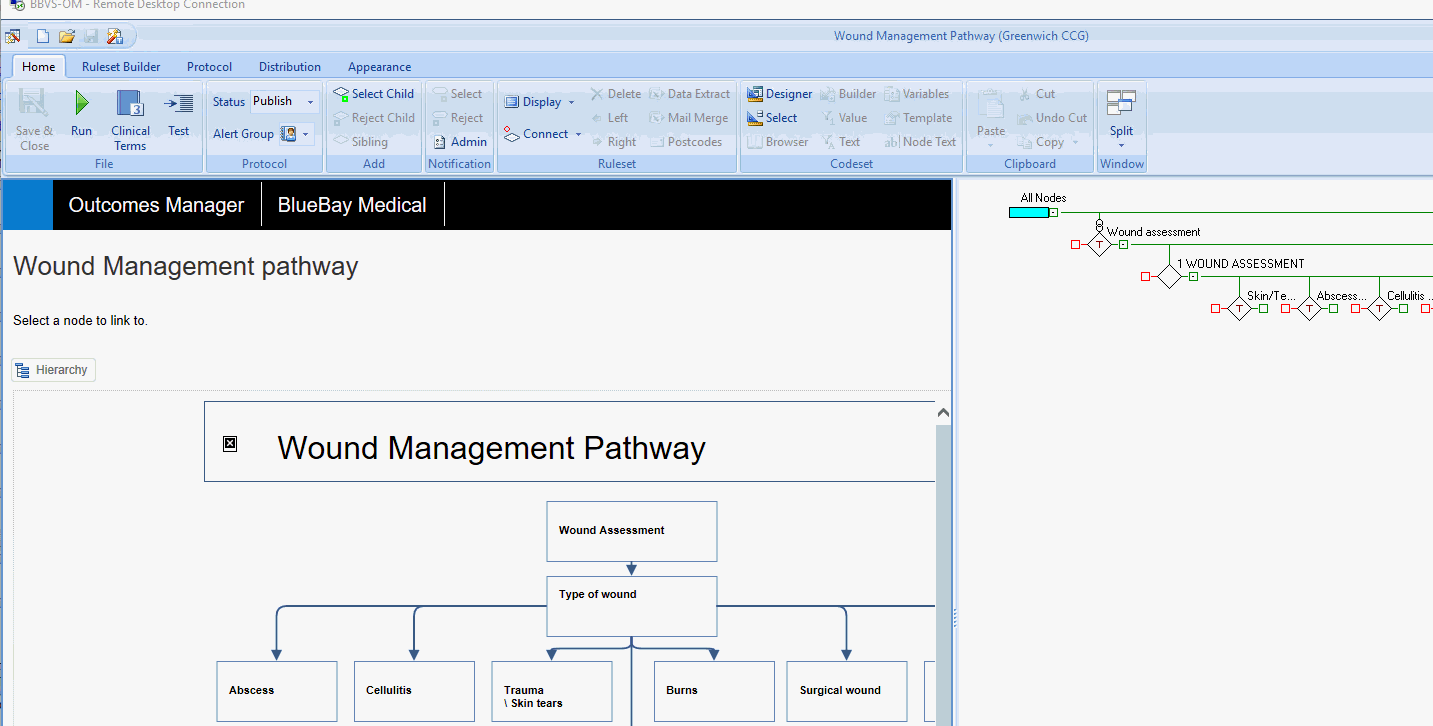Open Clinical Terms tool
This screenshot has width=1433, height=726.
click(130, 104)
